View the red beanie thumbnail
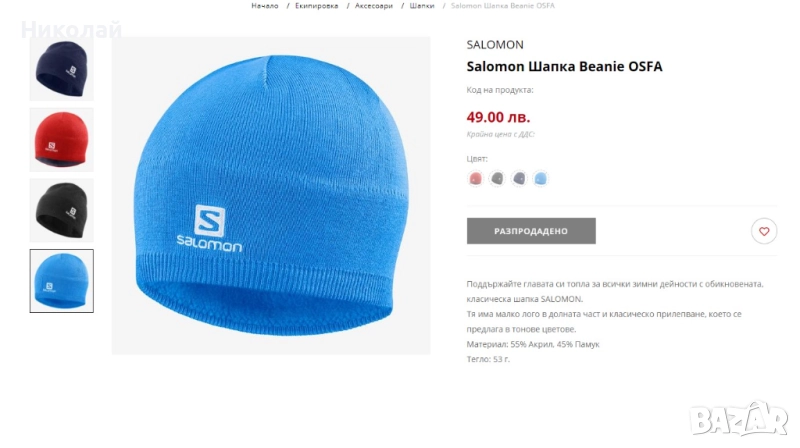Screen dimensions: 800x448 [x=62, y=139]
